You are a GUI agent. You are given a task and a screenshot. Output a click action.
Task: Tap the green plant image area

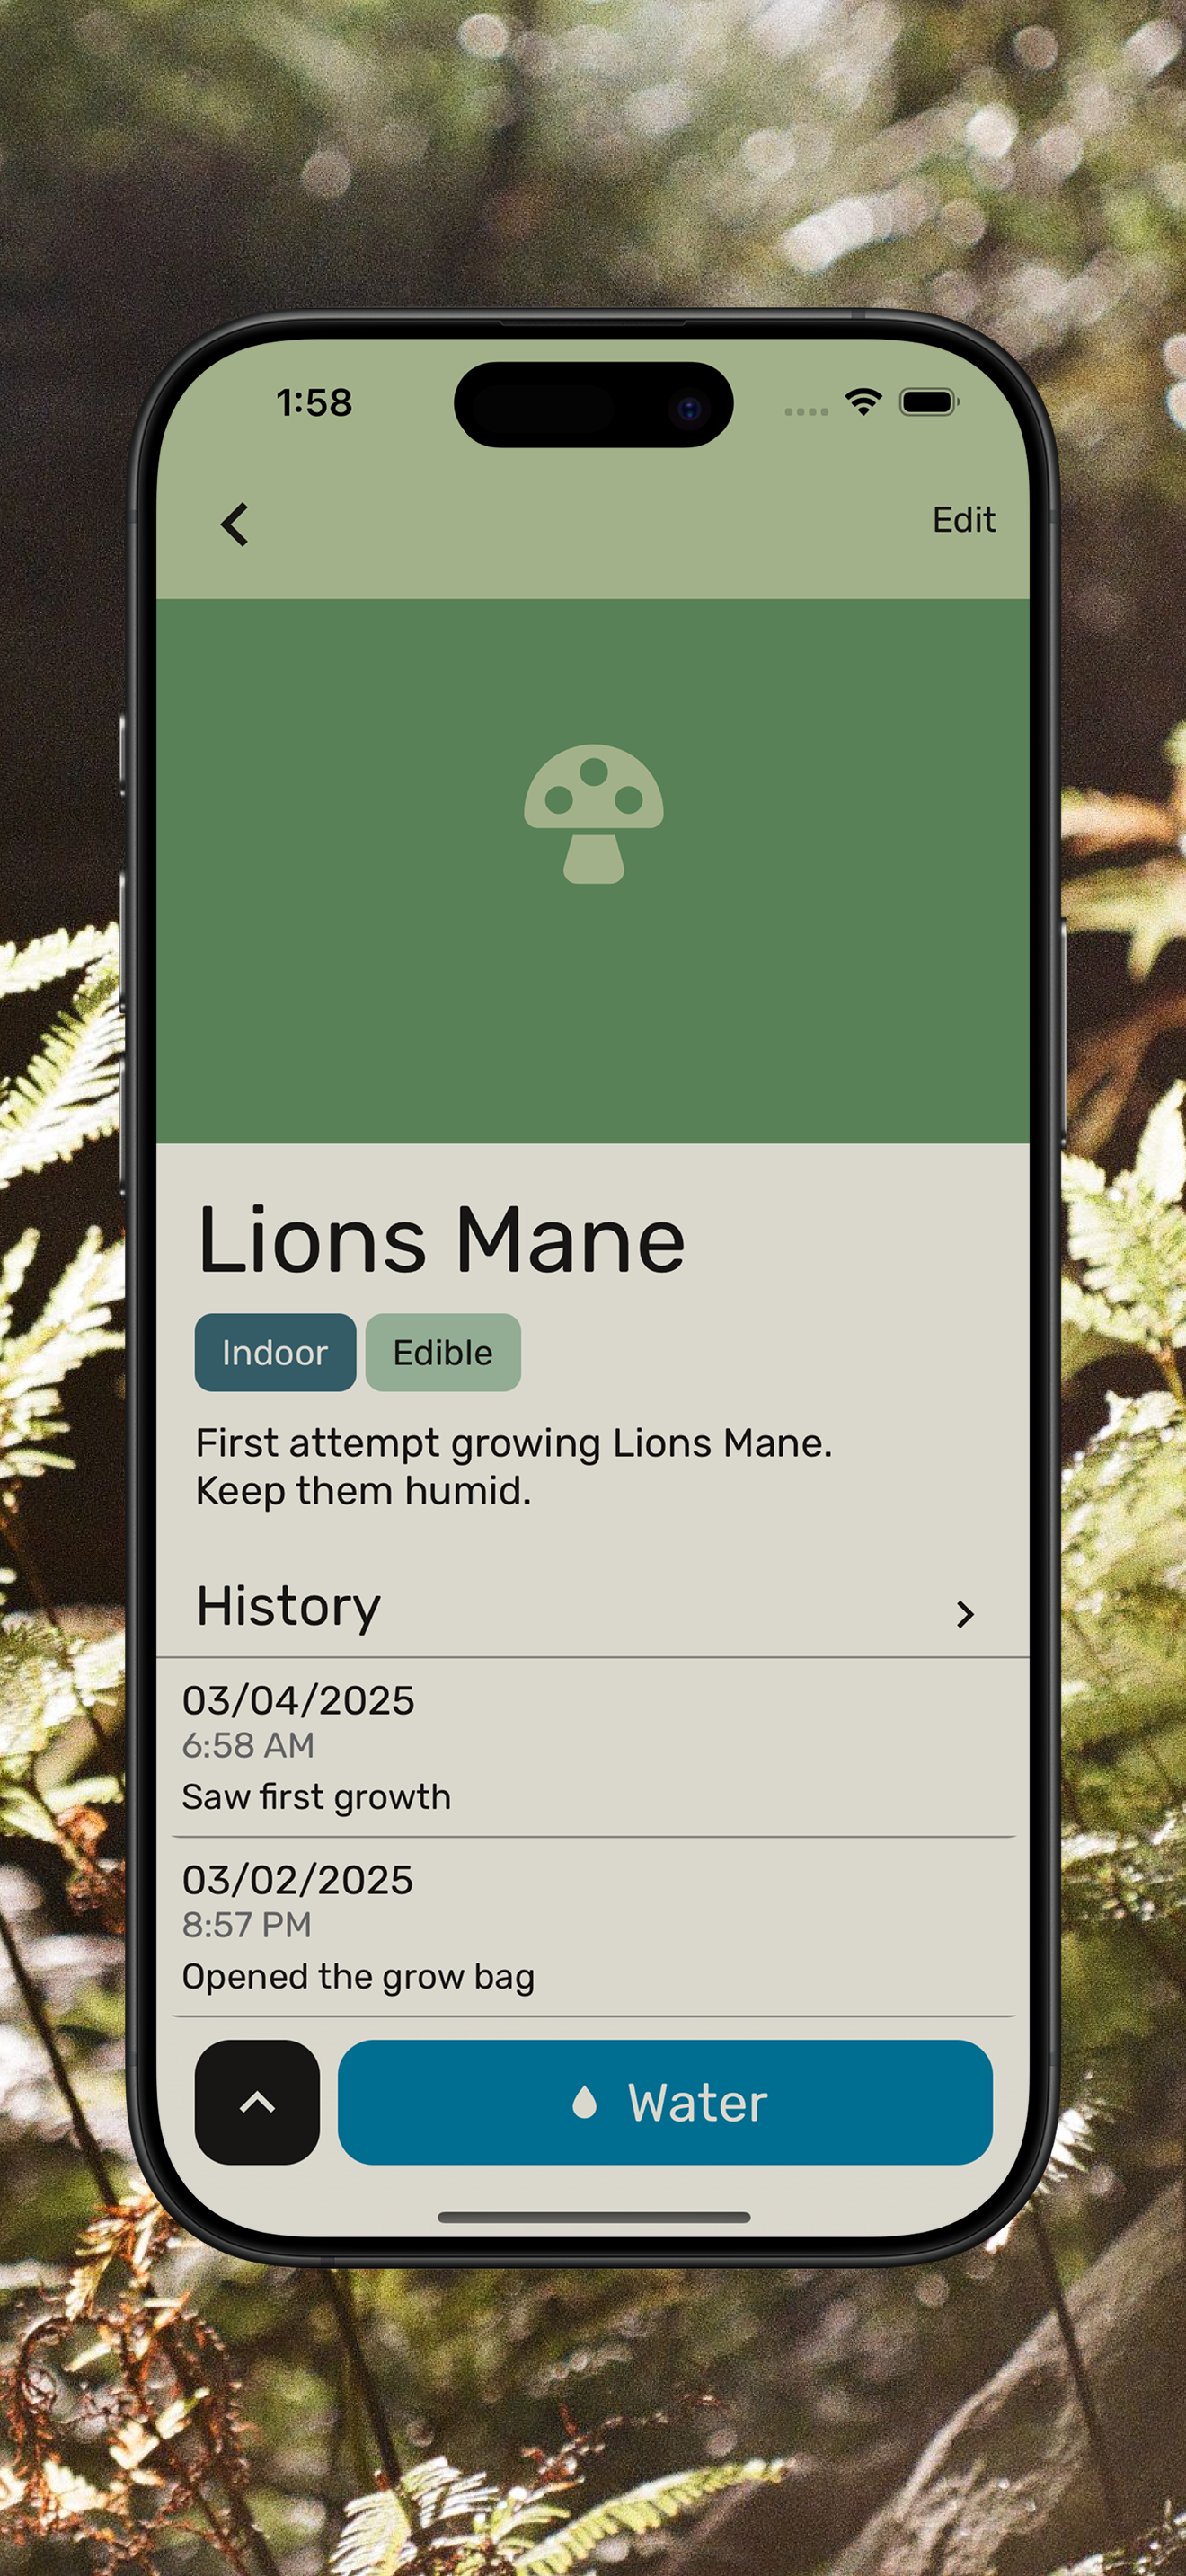593,871
